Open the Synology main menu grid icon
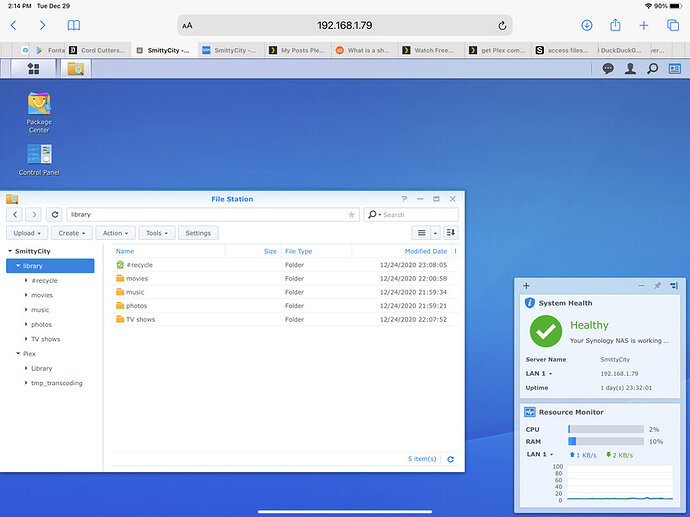This screenshot has width=690, height=517. click(x=33, y=69)
